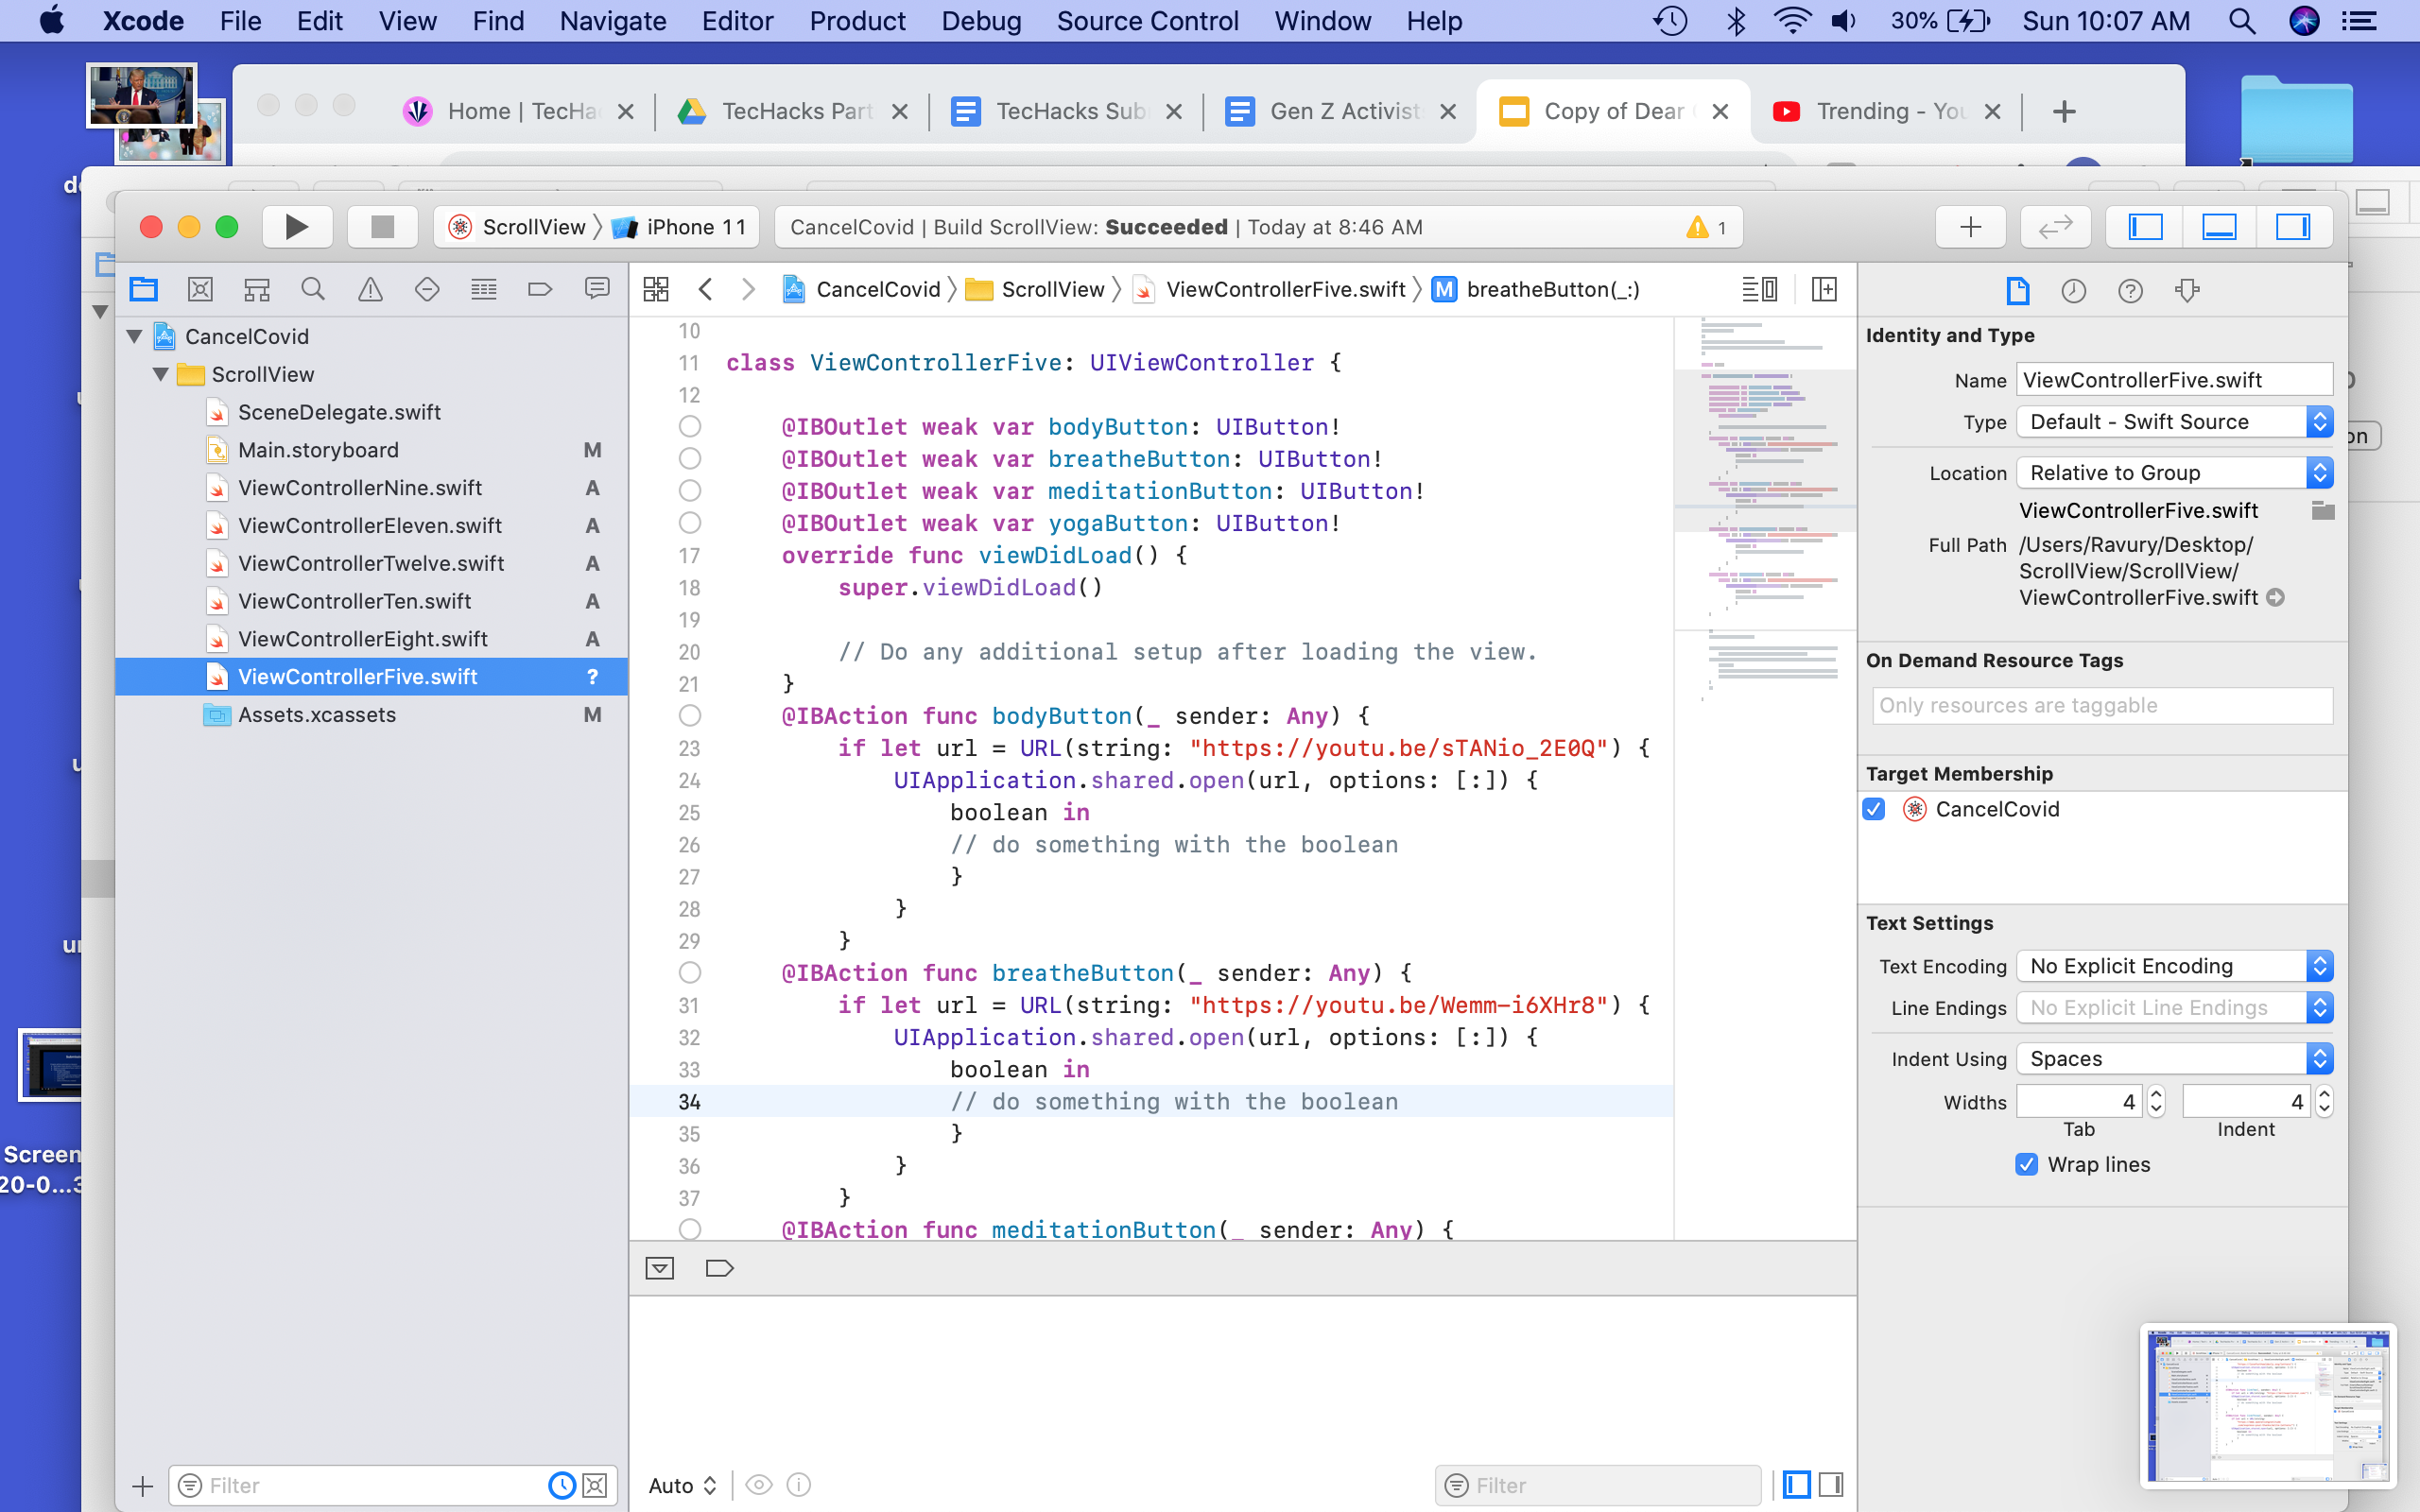This screenshot has width=2420, height=1512.
Task: Toggle the Debug area visibility
Action: click(2219, 227)
